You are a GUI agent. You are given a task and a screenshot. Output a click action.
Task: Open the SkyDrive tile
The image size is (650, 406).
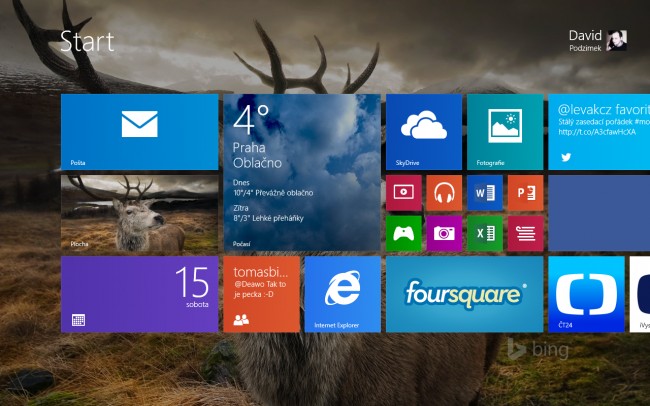pyautogui.click(x=424, y=132)
